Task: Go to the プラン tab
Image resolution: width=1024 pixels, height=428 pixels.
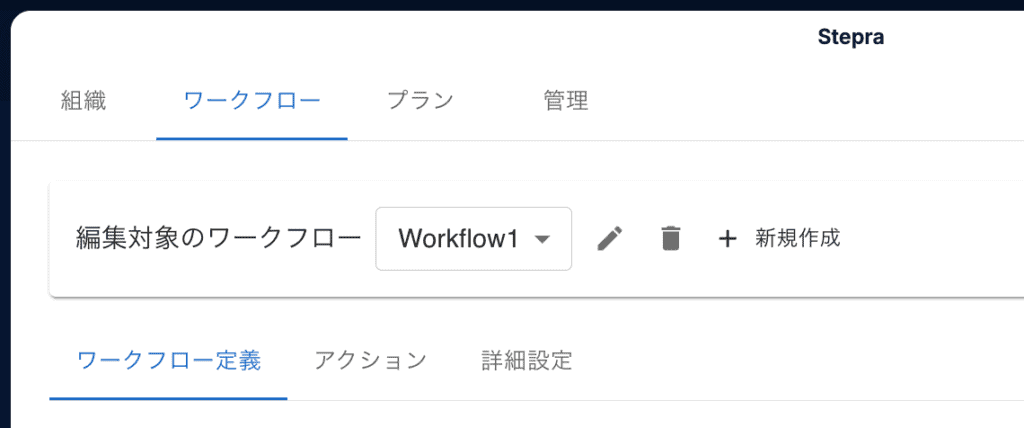Action: (420, 101)
